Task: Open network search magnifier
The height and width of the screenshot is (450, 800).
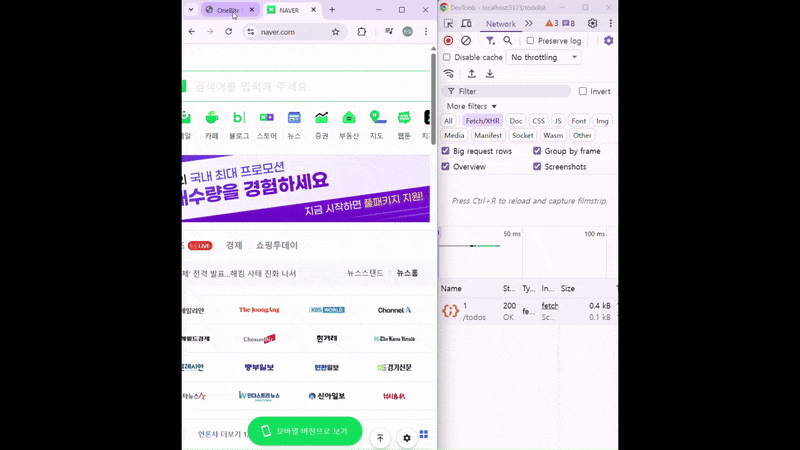Action: coord(508,40)
